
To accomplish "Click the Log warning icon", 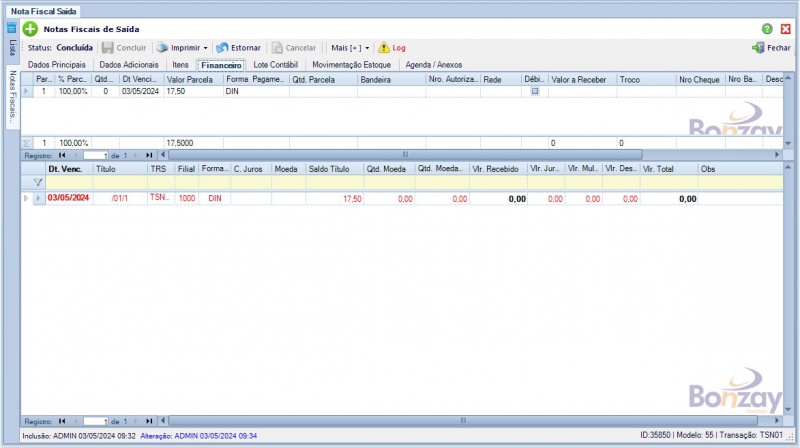I will point(384,47).
